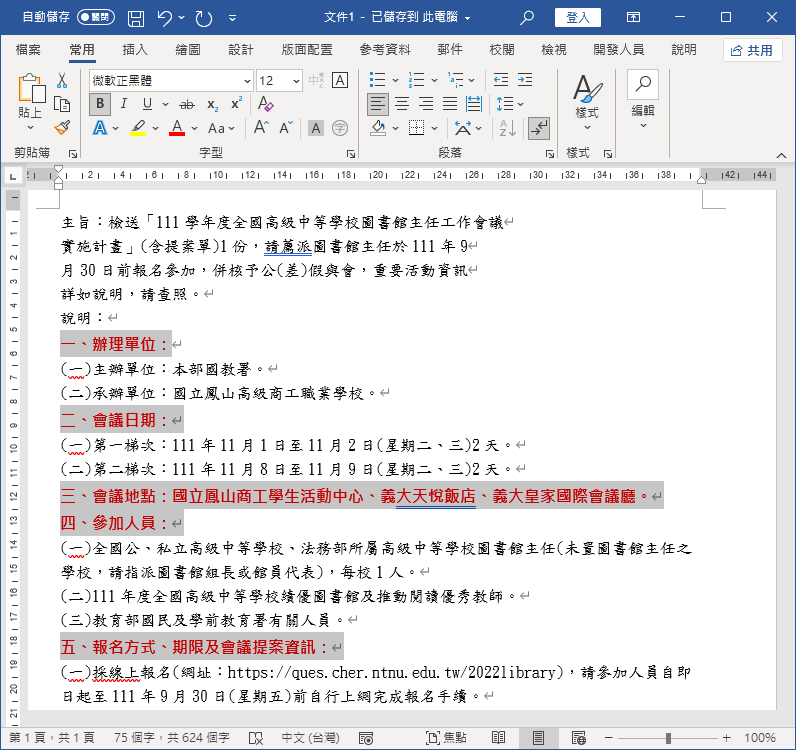Click the Save disk icon
Viewport: 796px width, 750px height.
136,18
